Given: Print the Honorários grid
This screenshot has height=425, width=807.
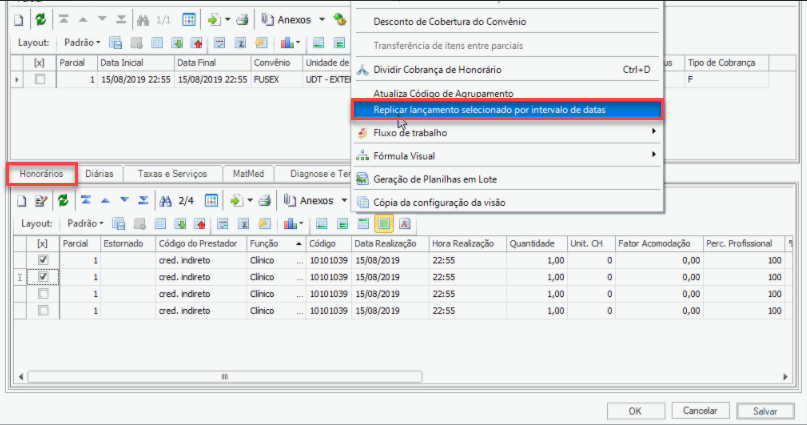Looking at the screenshot, I should 265,201.
